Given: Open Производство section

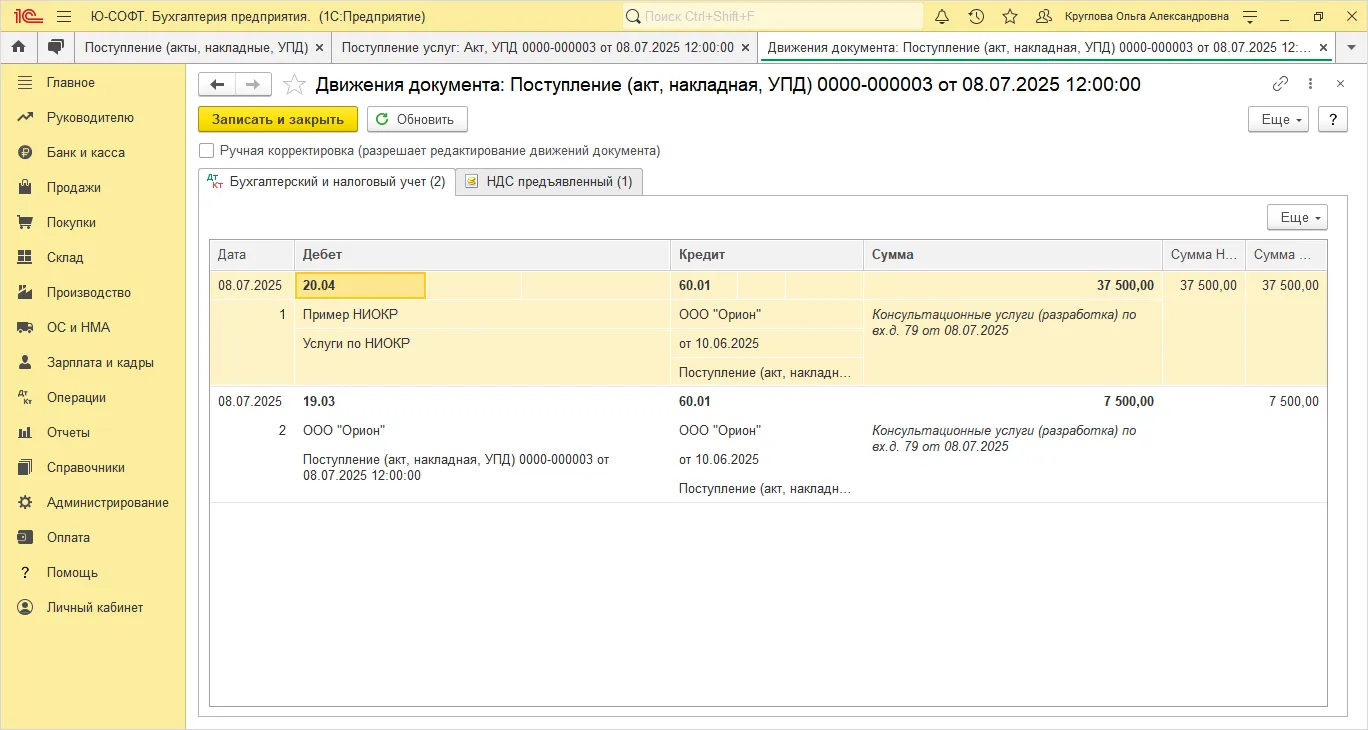Looking at the screenshot, I should coord(89,292).
